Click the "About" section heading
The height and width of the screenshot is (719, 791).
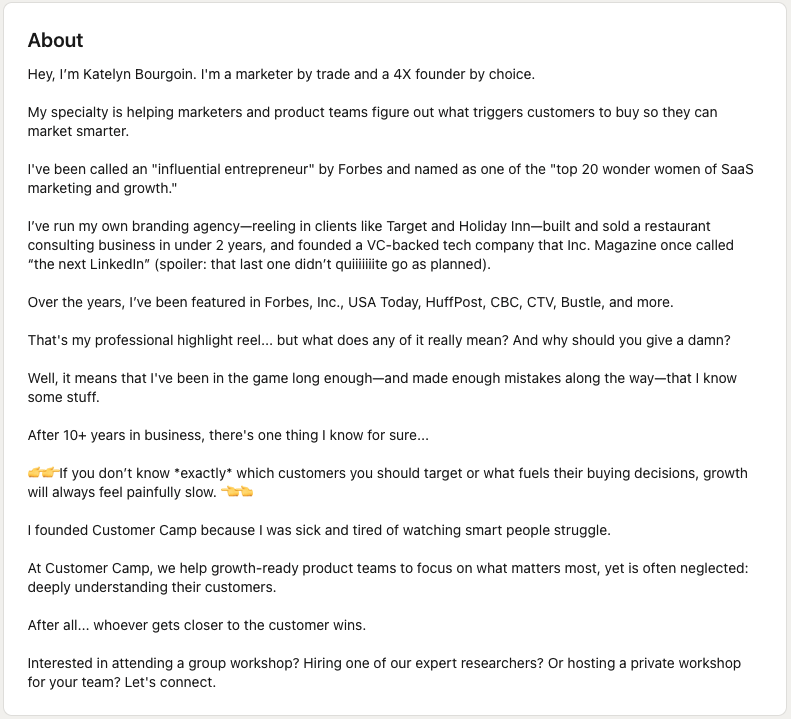coord(56,41)
